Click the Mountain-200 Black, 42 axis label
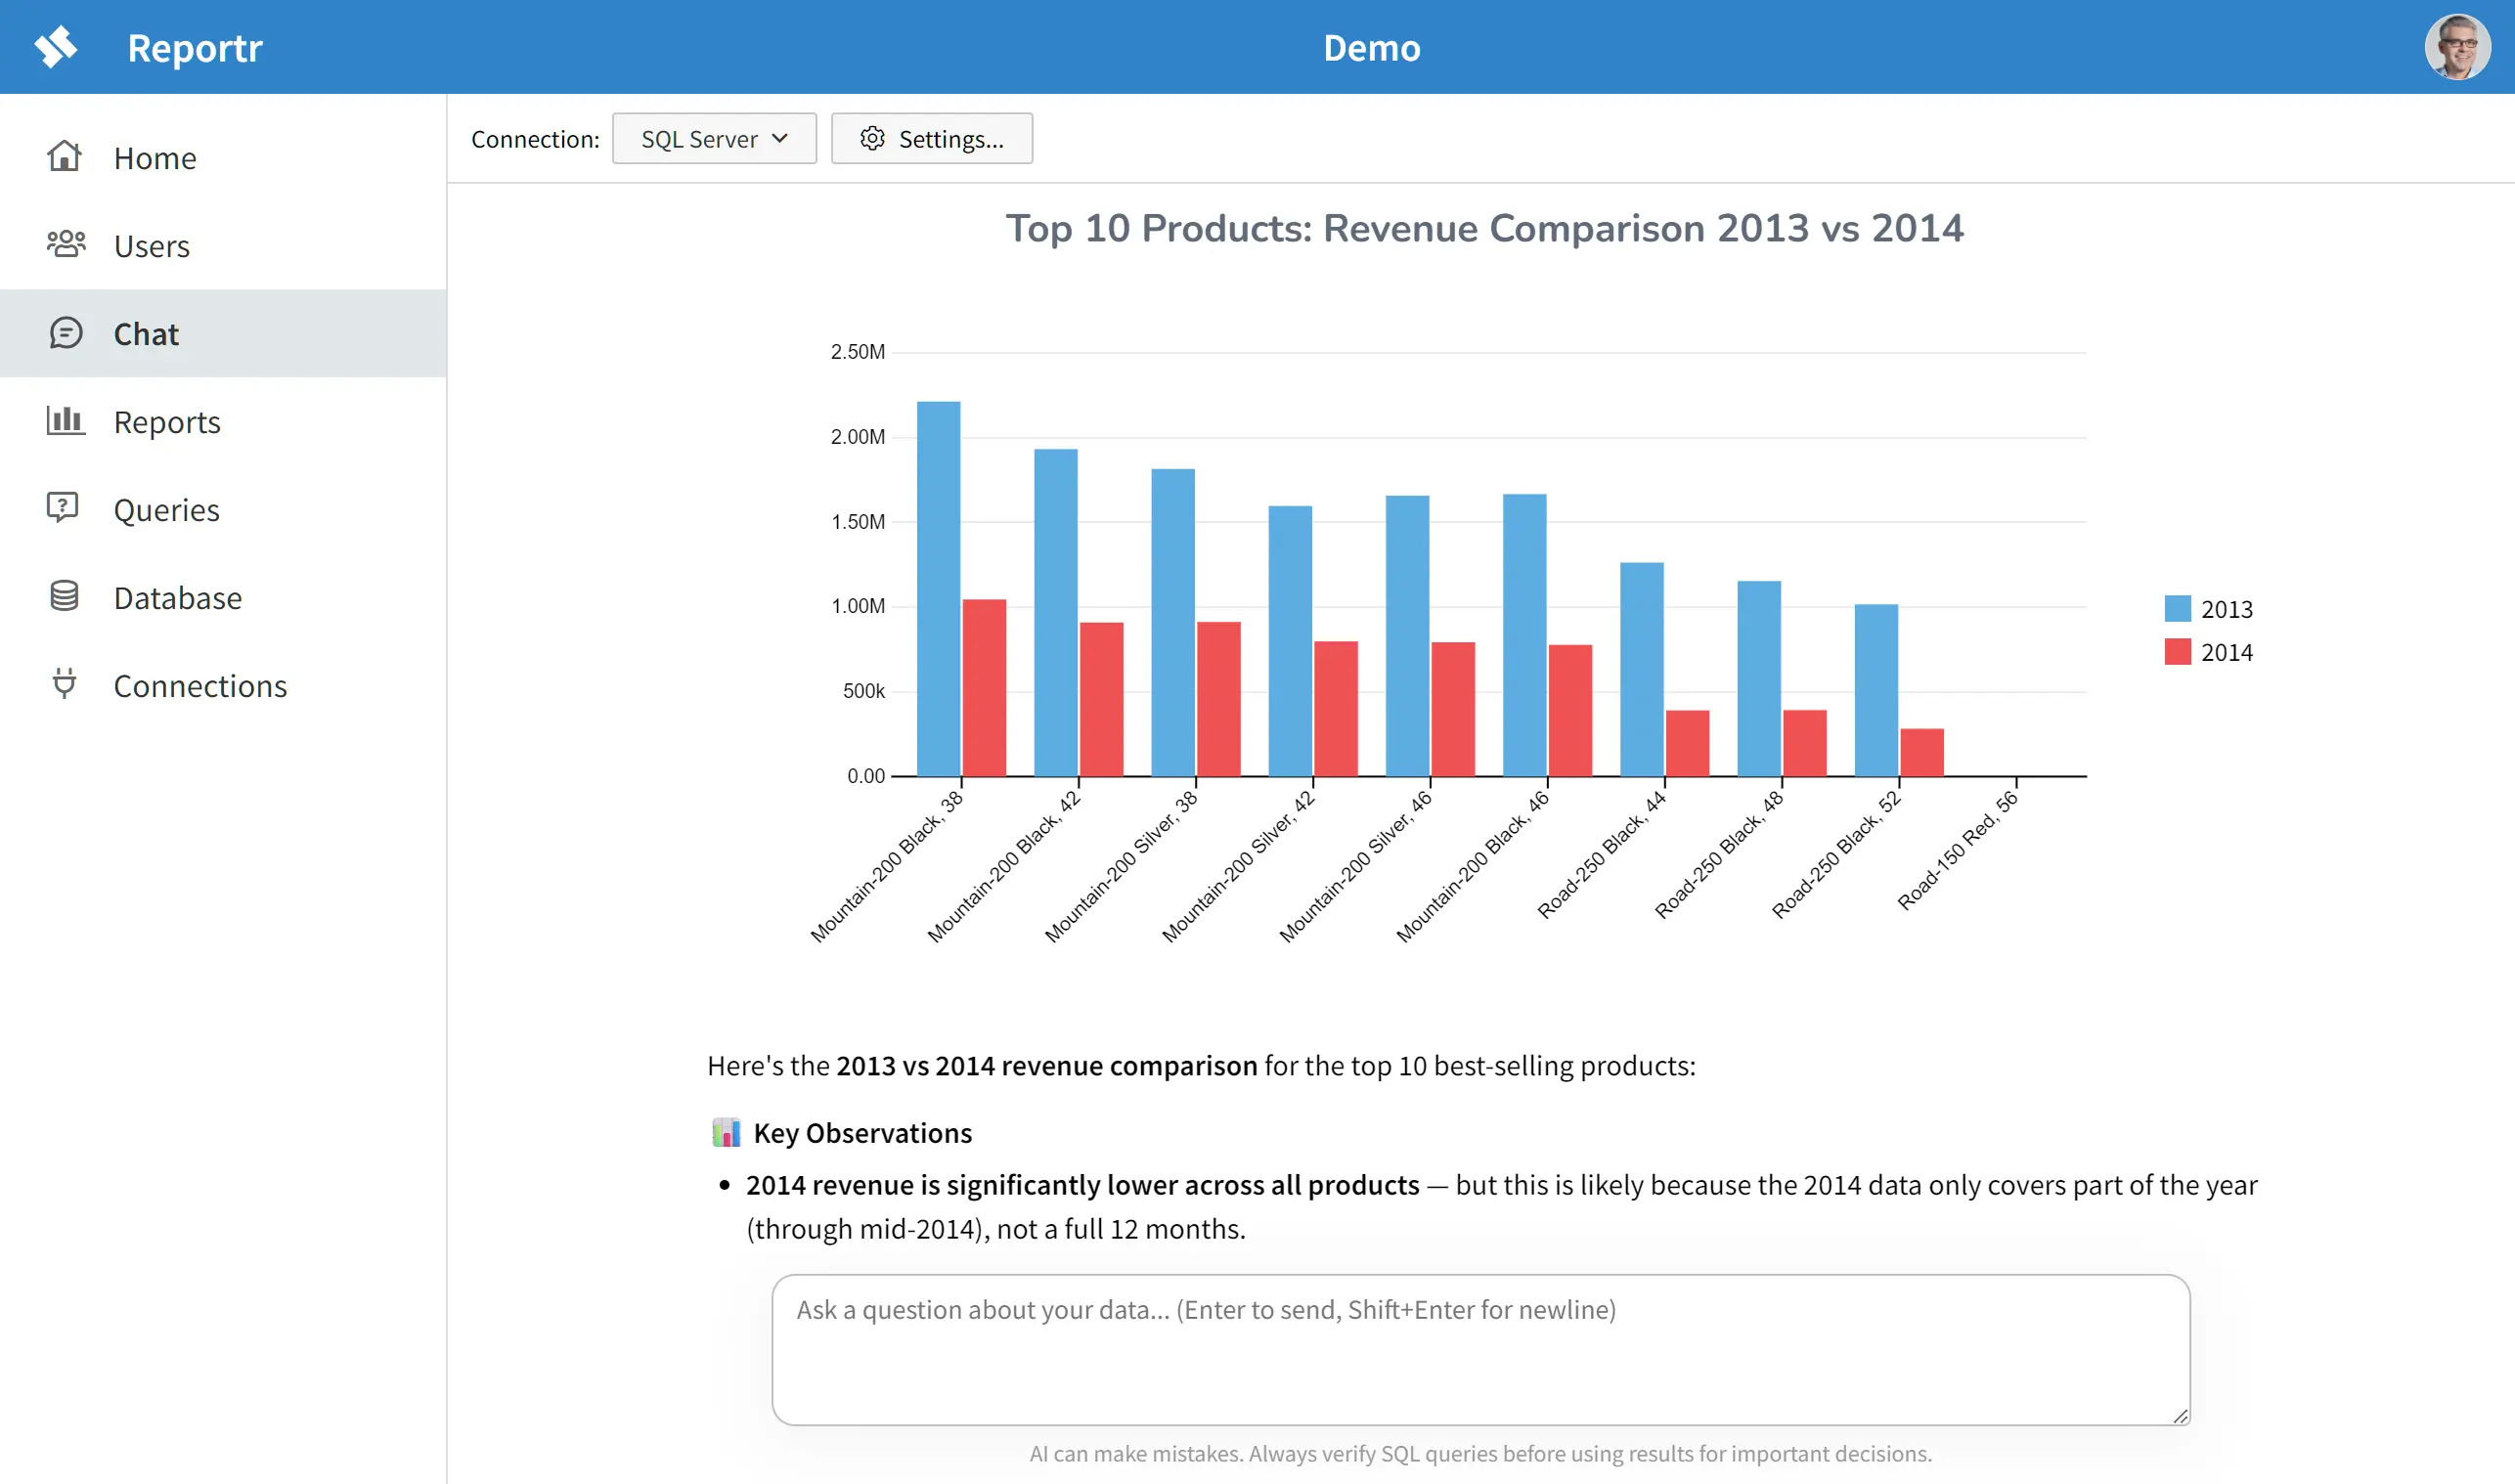This screenshot has width=2515, height=1484. (x=1004, y=866)
